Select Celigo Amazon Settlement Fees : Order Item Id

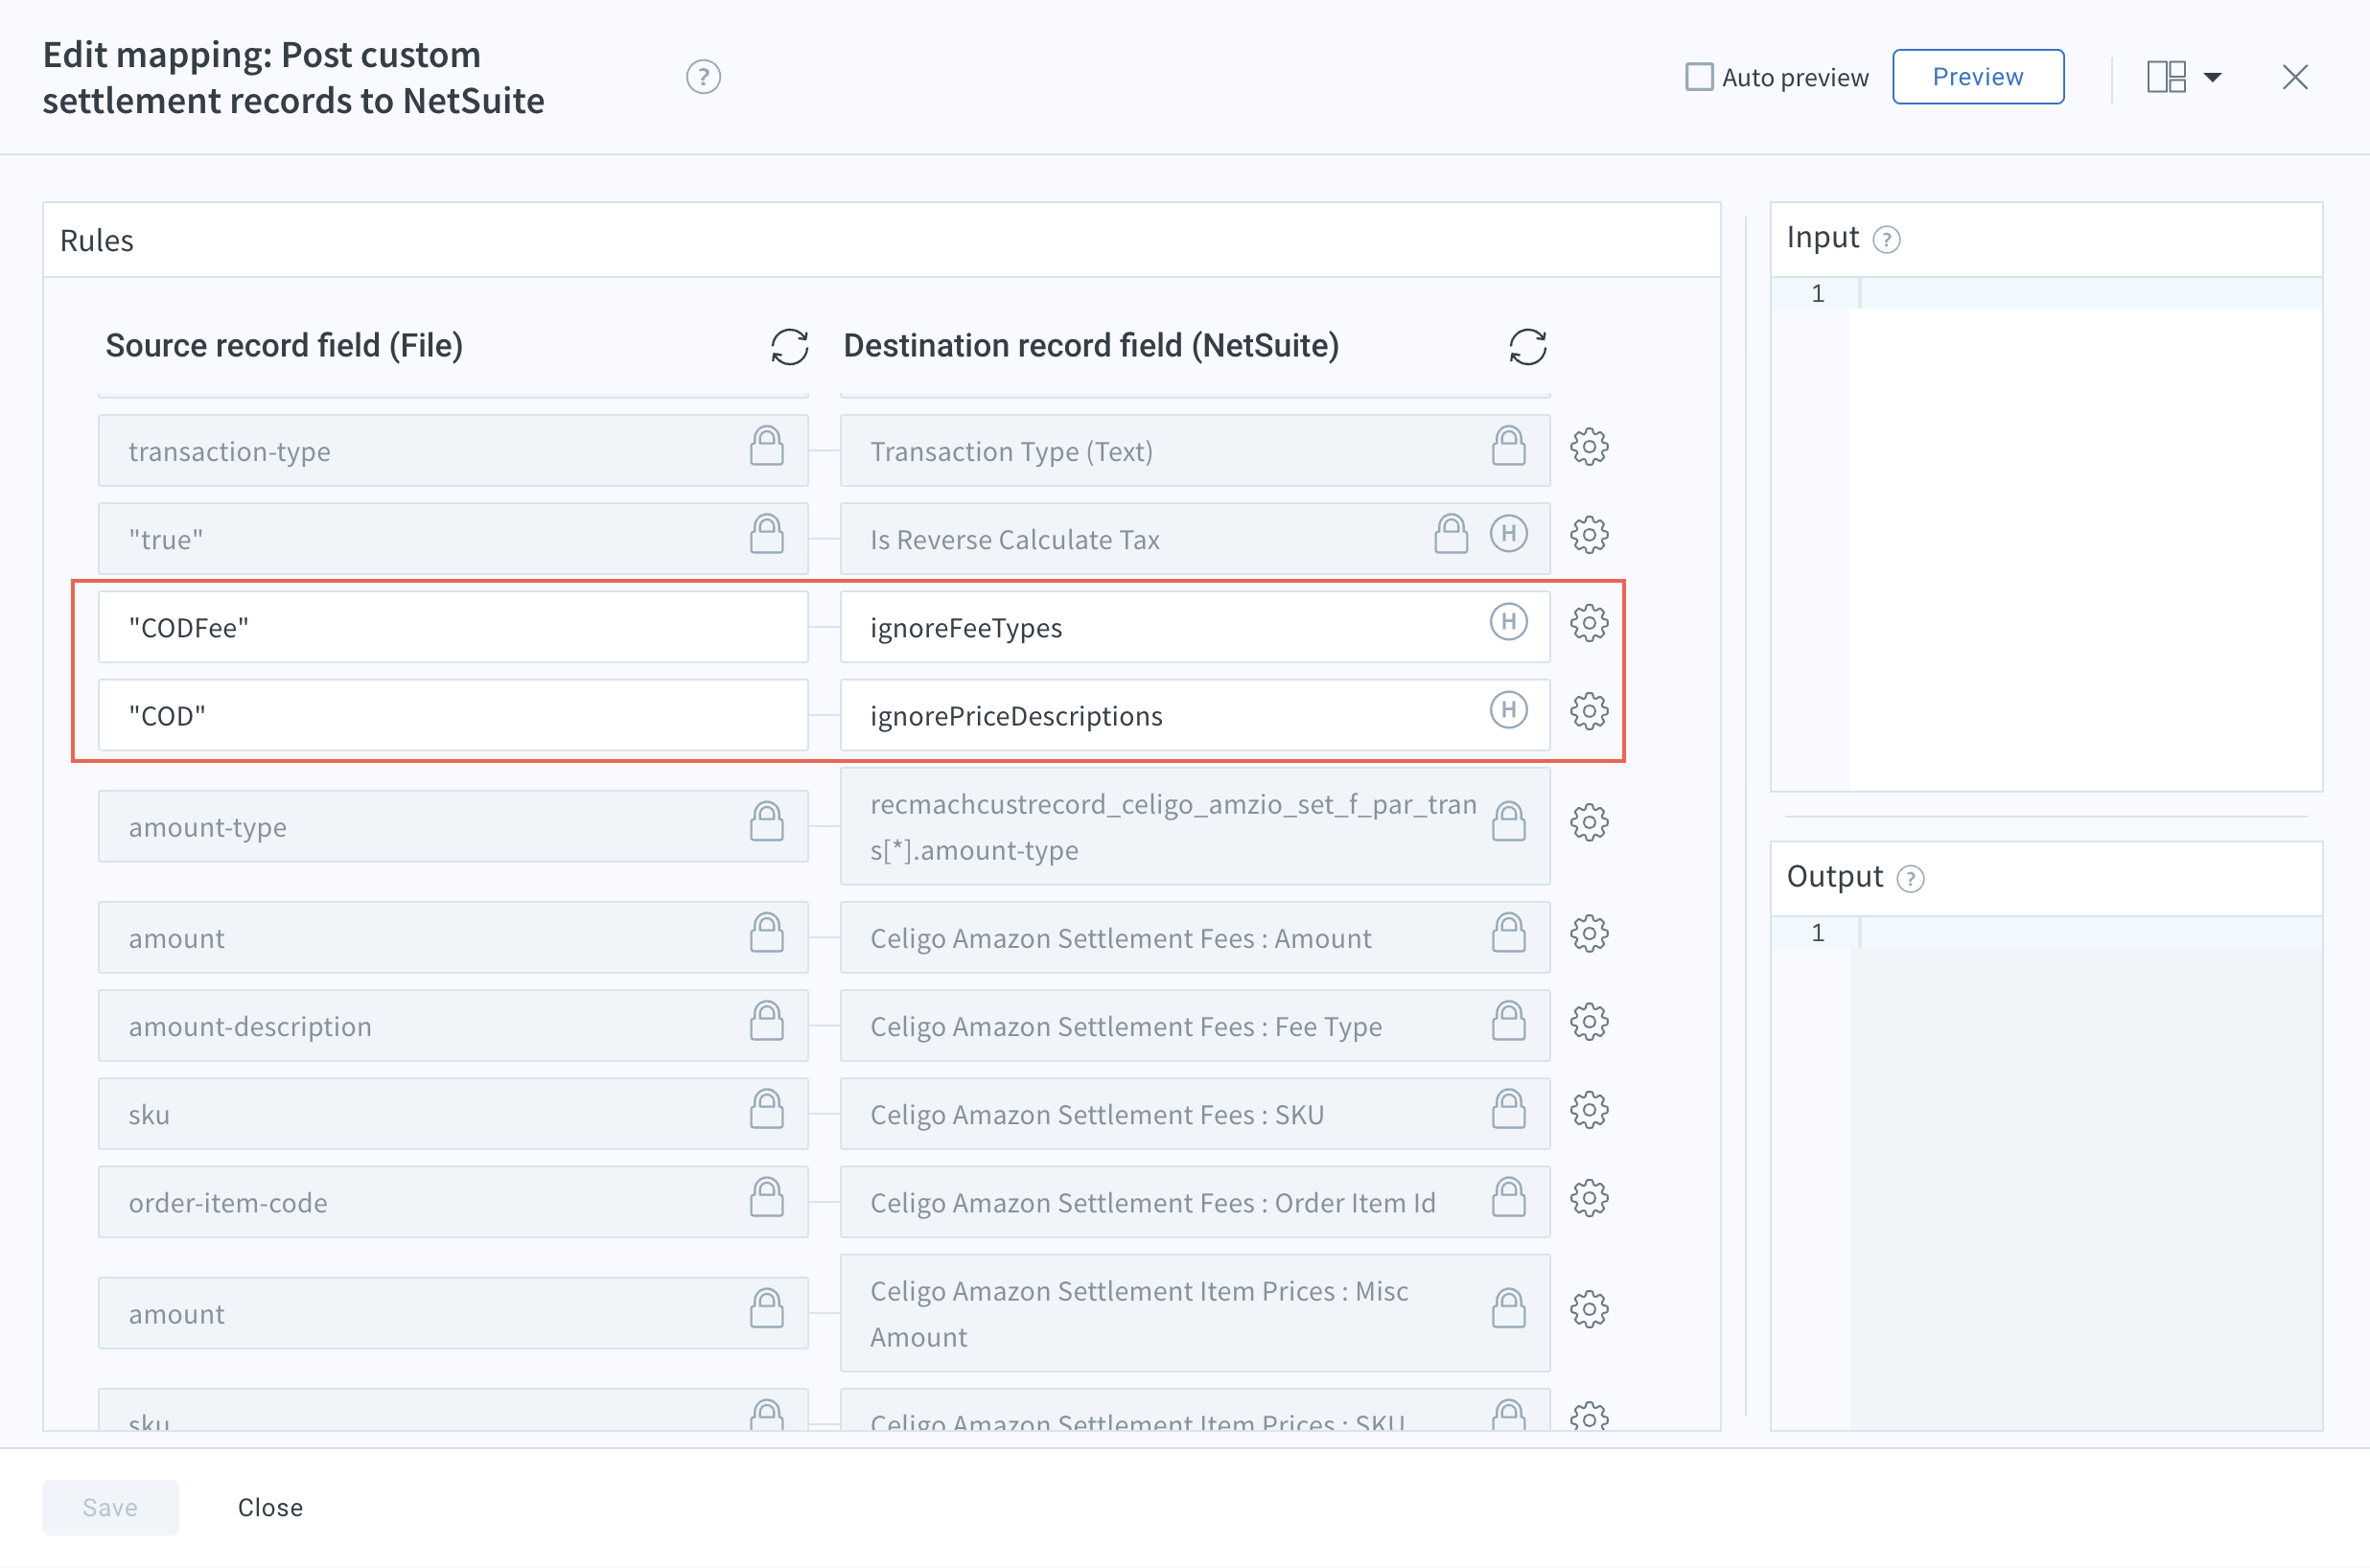1195,1202
